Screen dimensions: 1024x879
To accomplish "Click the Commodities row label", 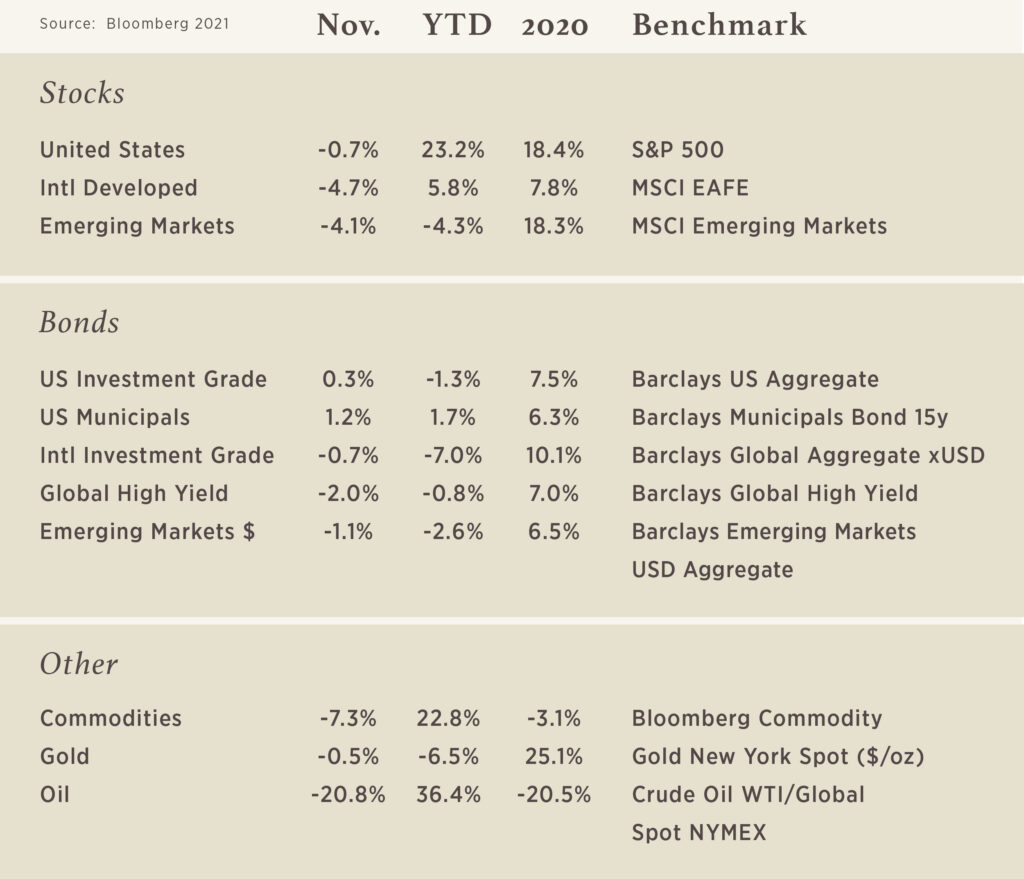I will pyautogui.click(x=111, y=718).
